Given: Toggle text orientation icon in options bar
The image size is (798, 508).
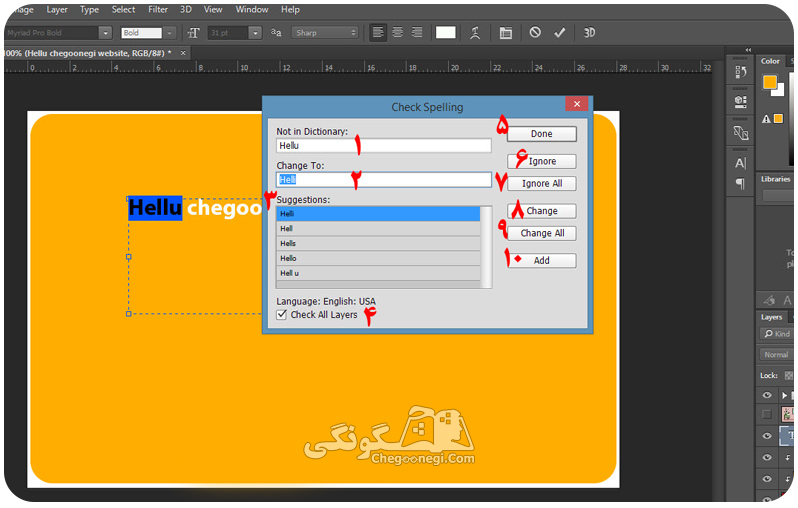Looking at the screenshot, I should tap(193, 33).
